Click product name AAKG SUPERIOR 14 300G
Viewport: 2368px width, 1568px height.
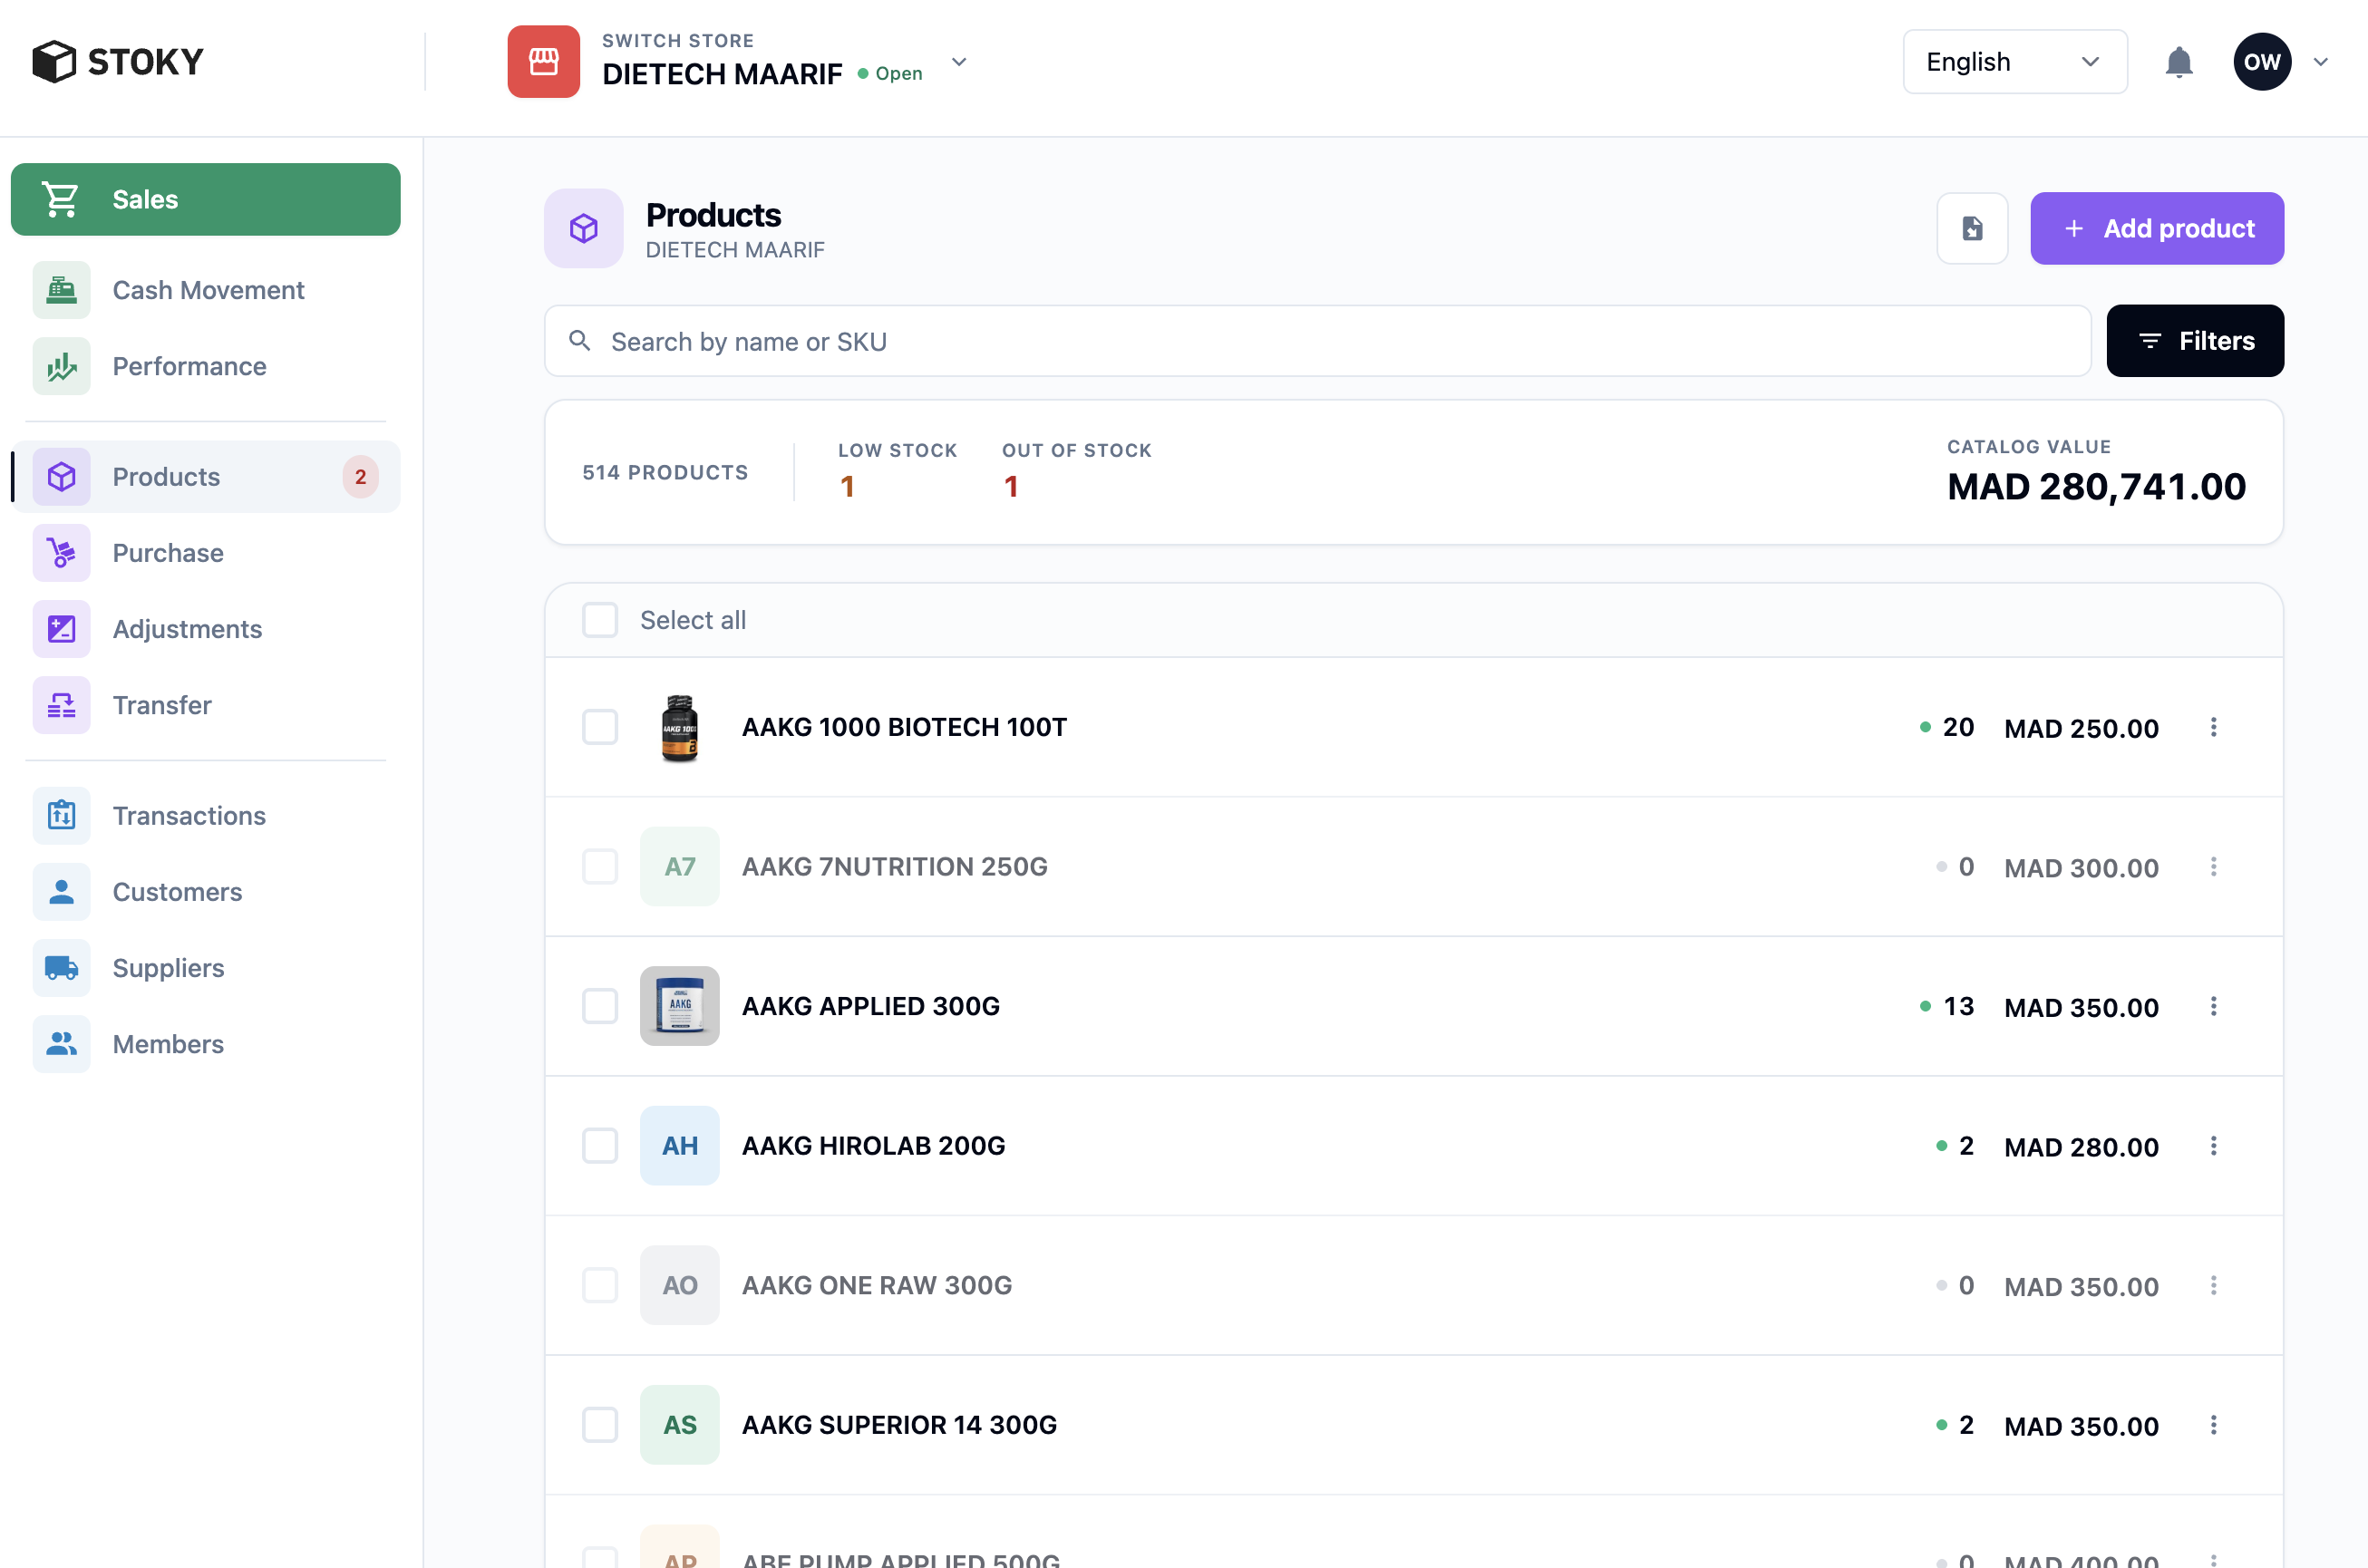pos(899,1425)
